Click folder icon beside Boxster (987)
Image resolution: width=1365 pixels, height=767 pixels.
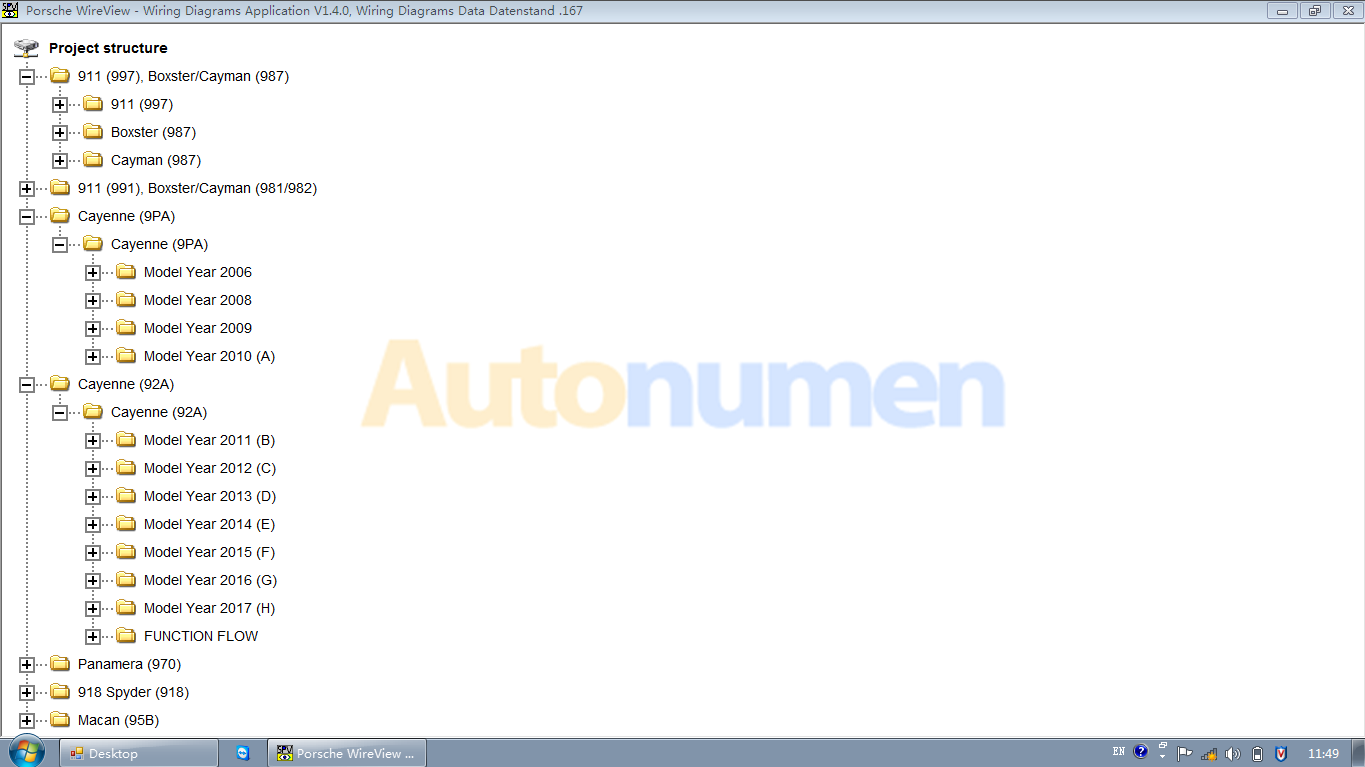coord(93,131)
